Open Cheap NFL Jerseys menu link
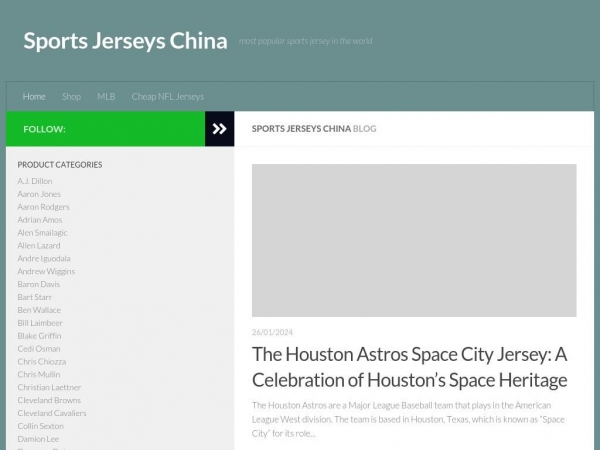Image resolution: width=600 pixels, height=450 pixels. tap(167, 97)
